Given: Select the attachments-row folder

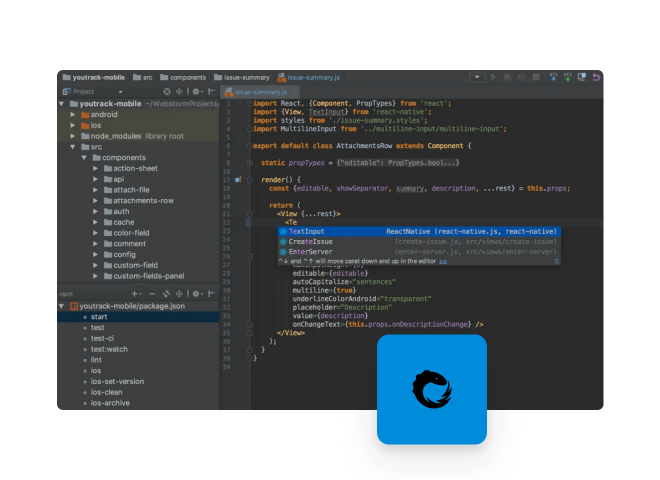Looking at the screenshot, I should click(x=139, y=200).
